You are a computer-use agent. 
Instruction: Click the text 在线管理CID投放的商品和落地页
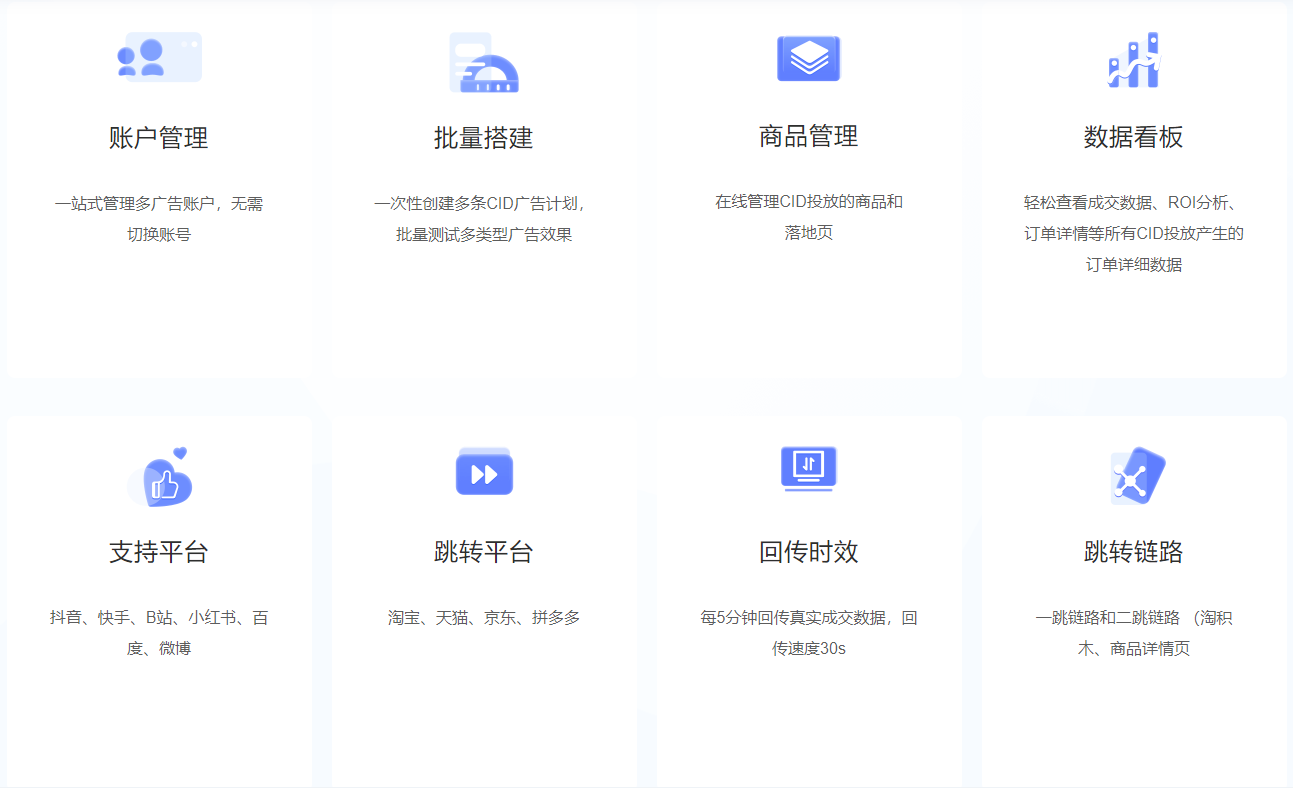point(809,217)
